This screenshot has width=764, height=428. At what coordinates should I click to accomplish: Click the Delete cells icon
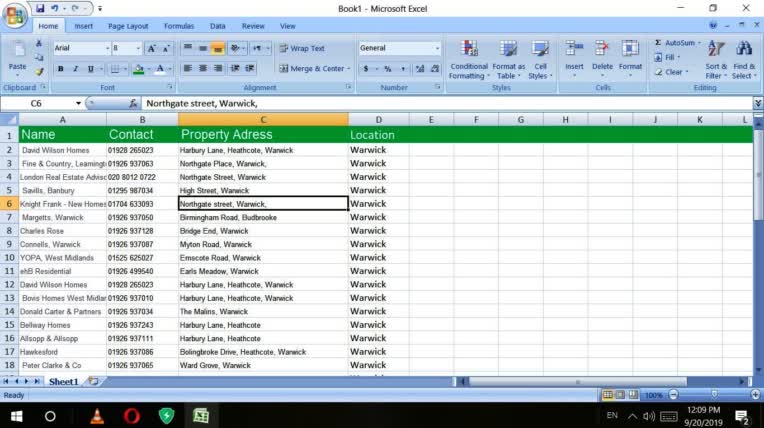point(602,49)
